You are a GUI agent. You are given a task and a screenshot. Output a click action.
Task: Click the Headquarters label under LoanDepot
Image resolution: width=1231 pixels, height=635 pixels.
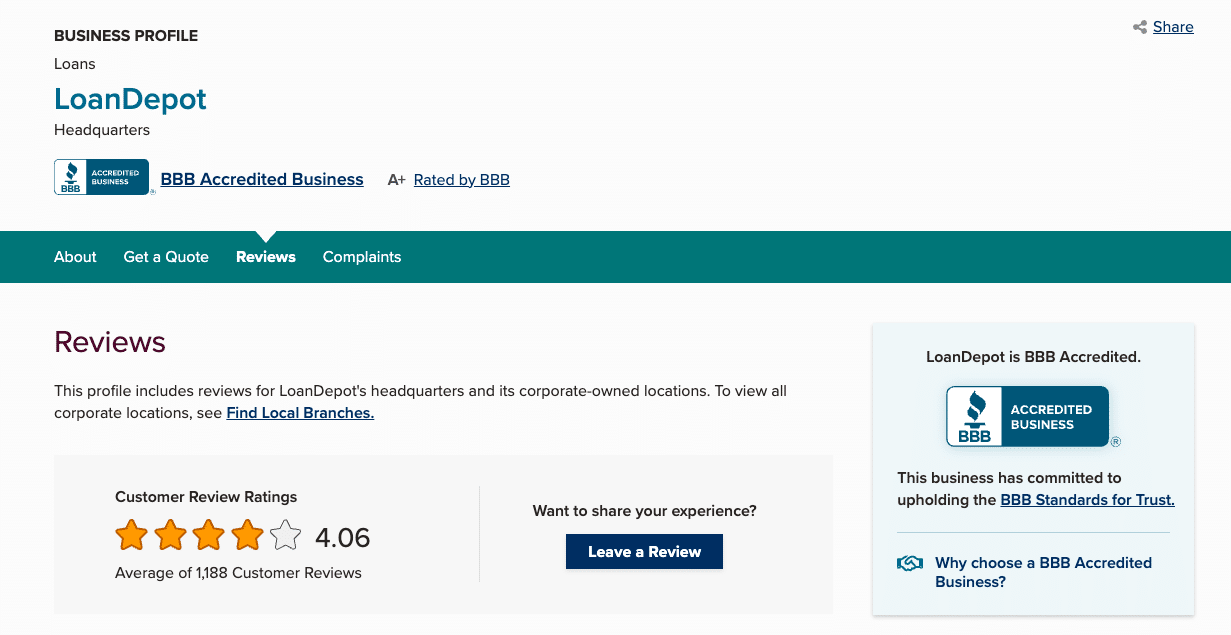tap(102, 130)
